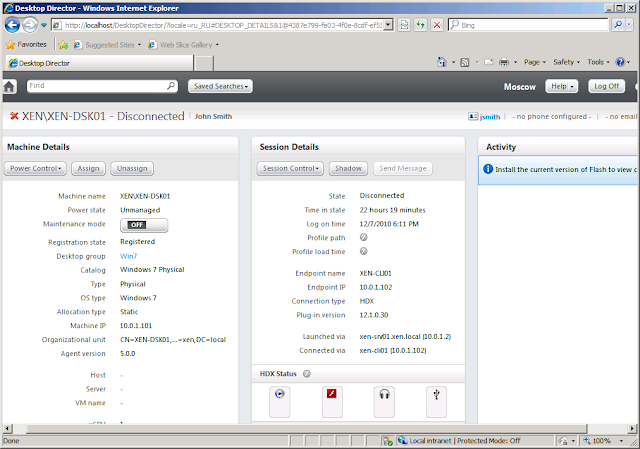Click the browser address bar URL
Viewport: 640px width, 449px height.
[223, 25]
